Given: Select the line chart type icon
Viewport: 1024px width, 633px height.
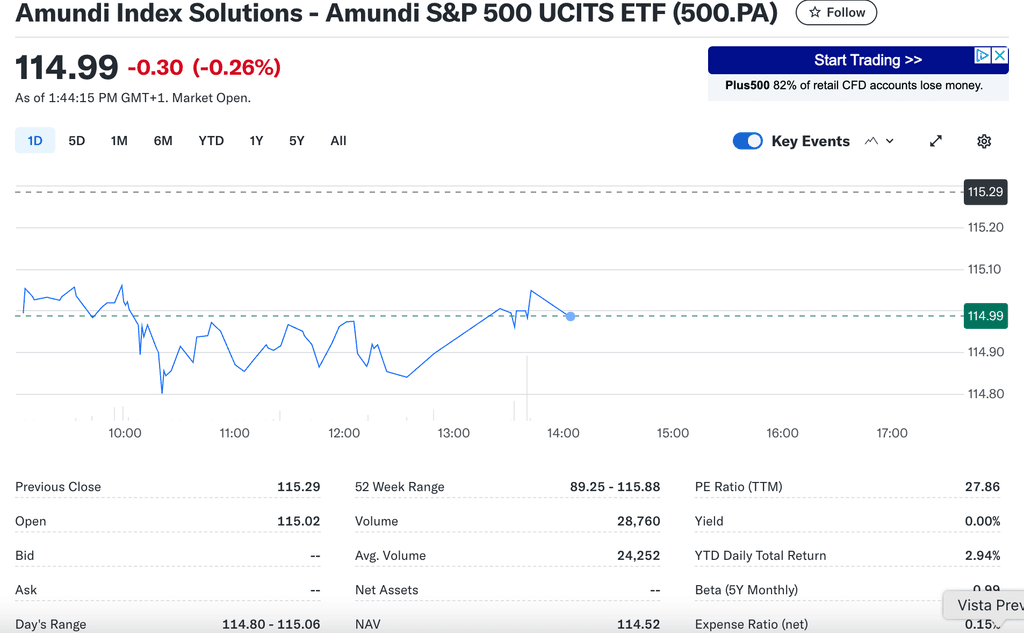Looking at the screenshot, I should [x=872, y=141].
